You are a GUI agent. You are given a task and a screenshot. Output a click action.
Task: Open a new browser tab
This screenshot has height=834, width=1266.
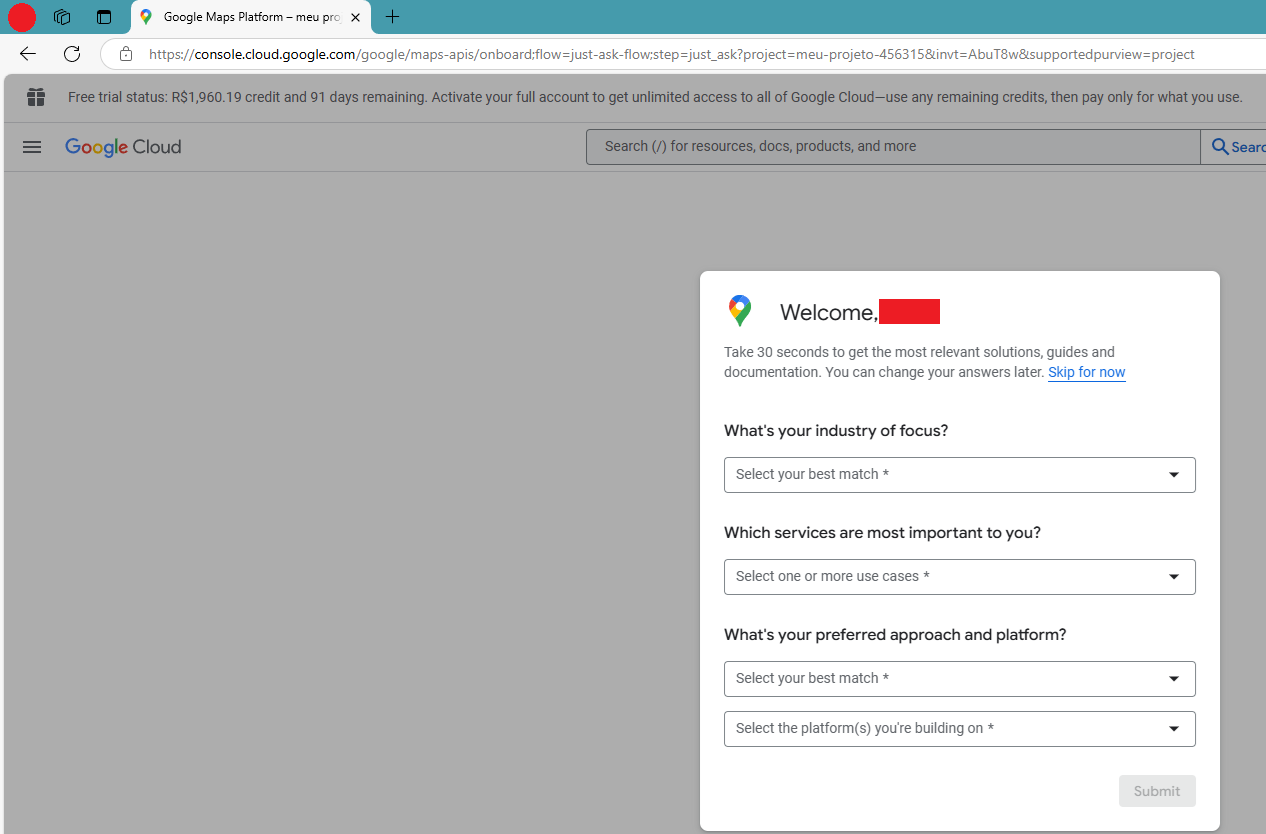[x=392, y=17]
